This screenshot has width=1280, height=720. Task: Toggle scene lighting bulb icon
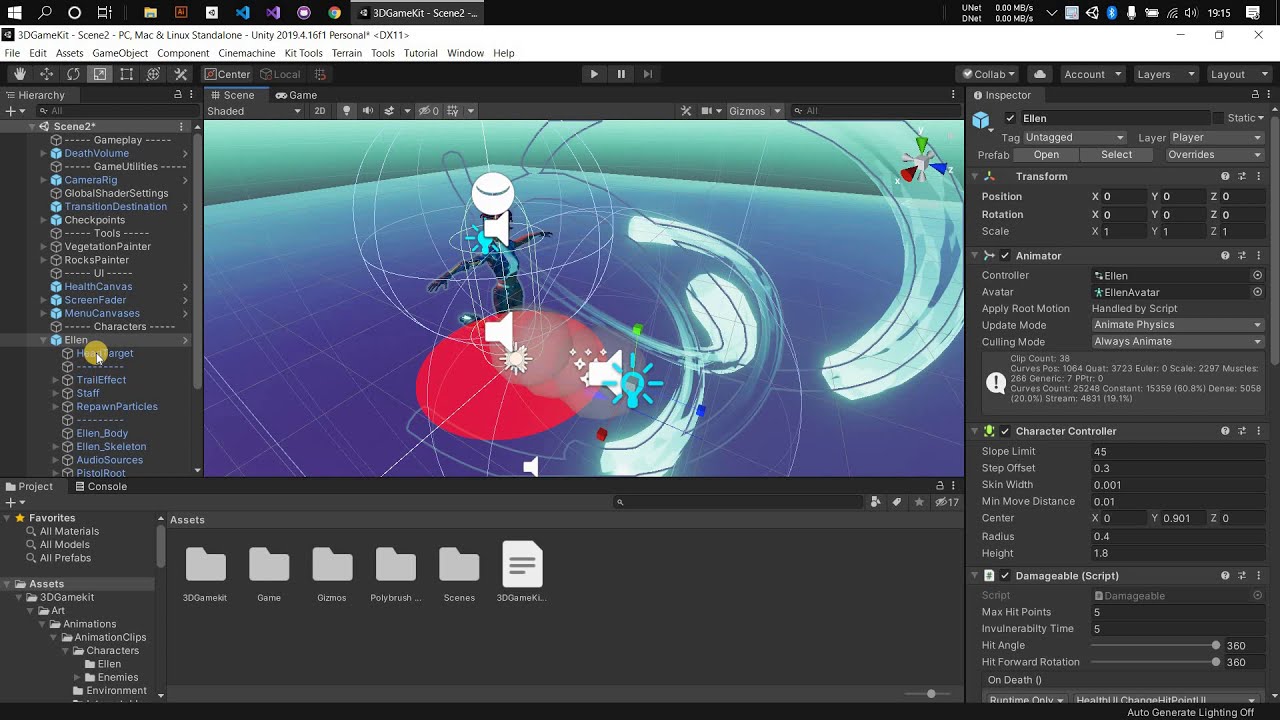(x=346, y=111)
